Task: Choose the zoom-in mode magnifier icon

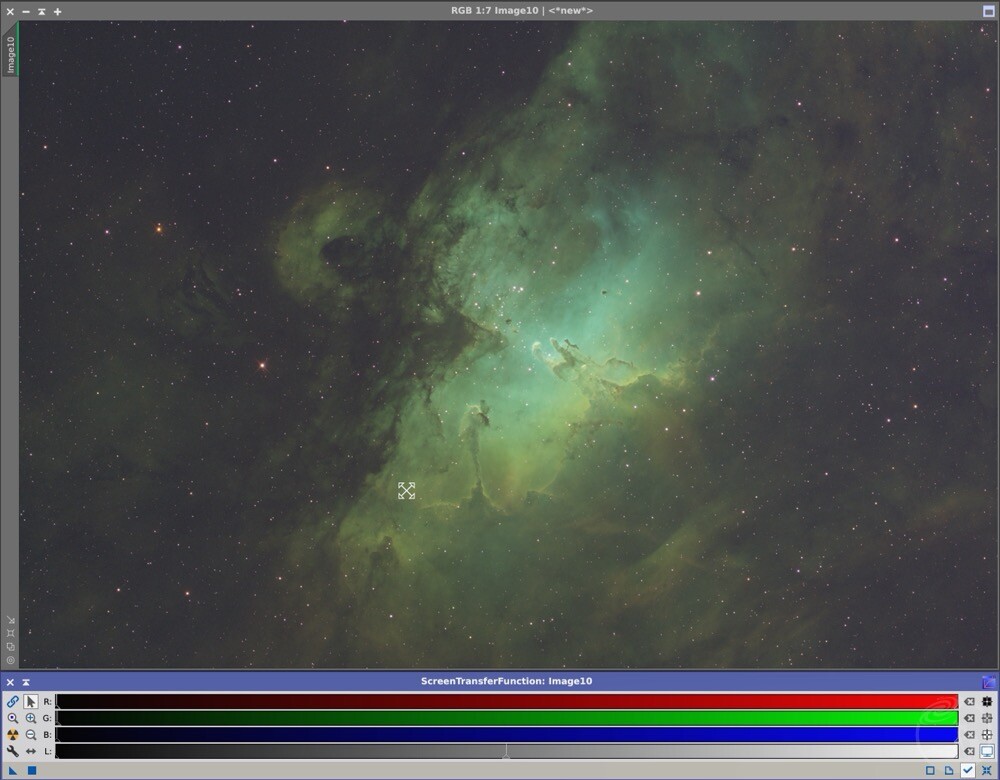Action: coord(31,718)
